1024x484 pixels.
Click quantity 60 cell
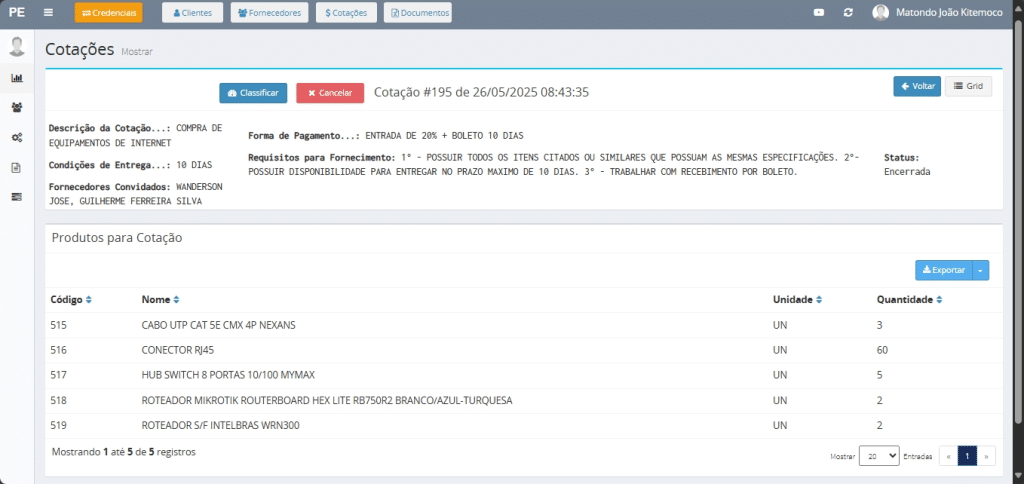tap(882, 350)
